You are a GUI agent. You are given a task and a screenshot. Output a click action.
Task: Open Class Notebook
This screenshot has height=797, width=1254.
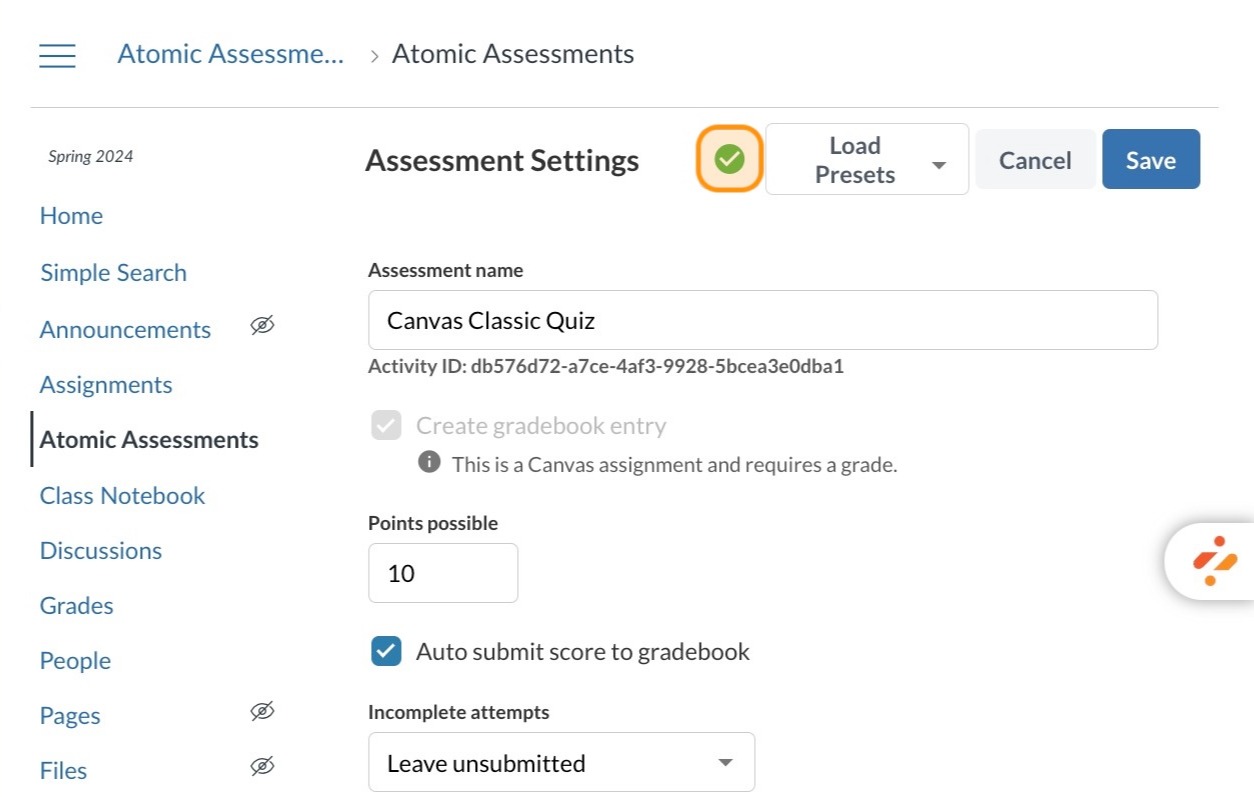[x=122, y=496]
